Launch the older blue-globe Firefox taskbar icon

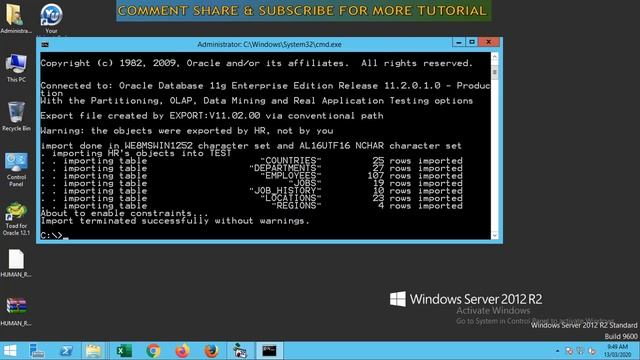[211, 351]
